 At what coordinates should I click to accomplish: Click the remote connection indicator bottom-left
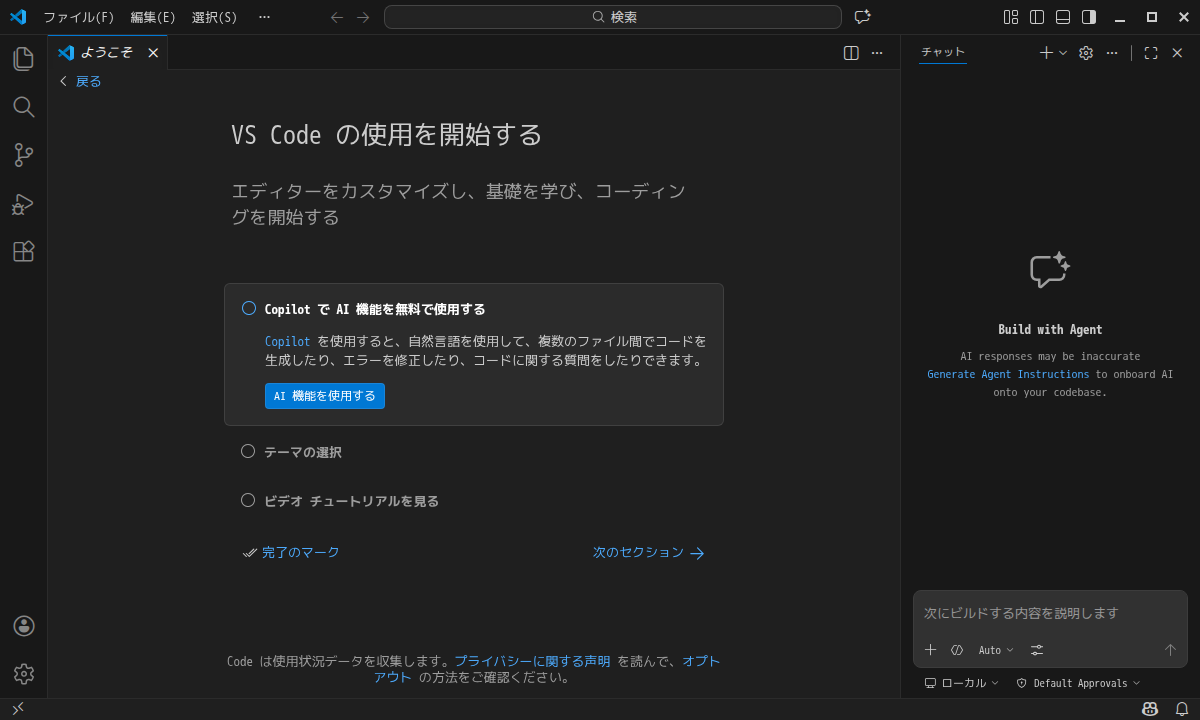tap(17, 708)
